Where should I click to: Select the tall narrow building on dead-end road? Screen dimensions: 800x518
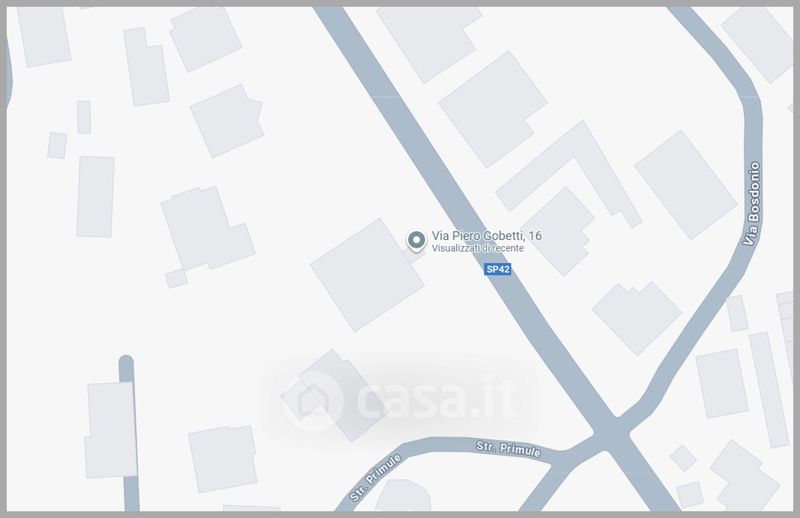111,430
